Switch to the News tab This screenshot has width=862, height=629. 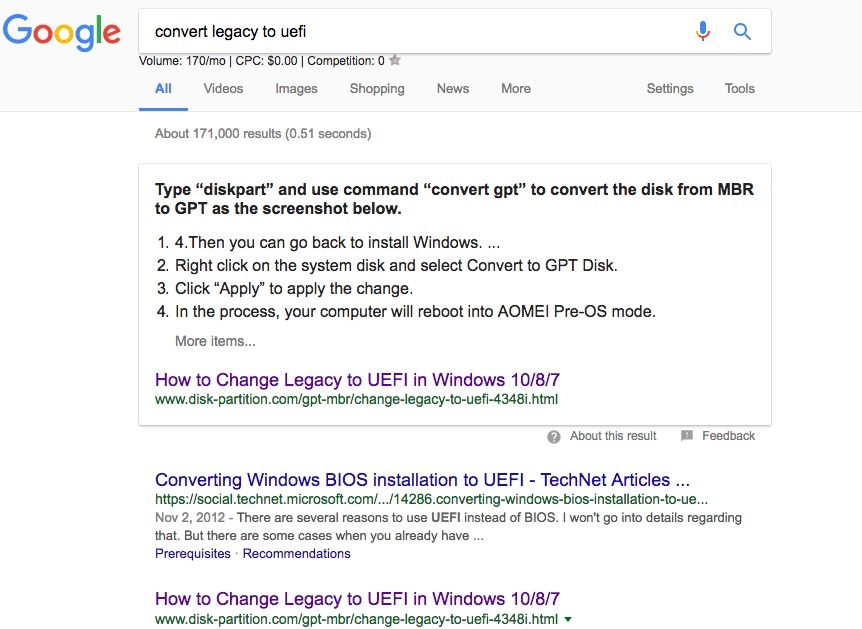tap(452, 88)
